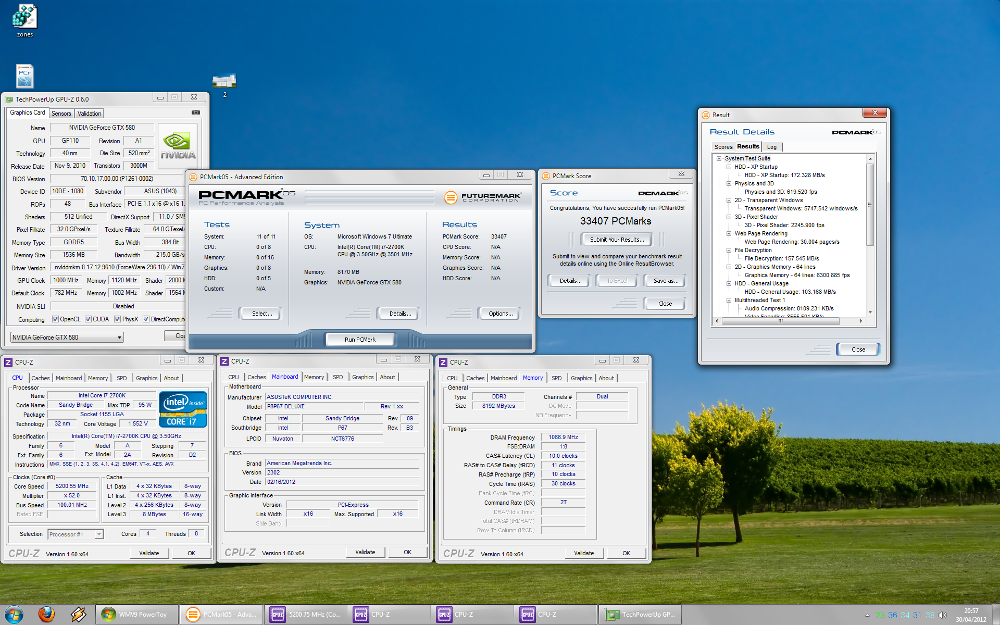The width and height of the screenshot is (1000, 625).
Task: Click the GPU-Z title bar icon
Action: (x=9, y=99)
